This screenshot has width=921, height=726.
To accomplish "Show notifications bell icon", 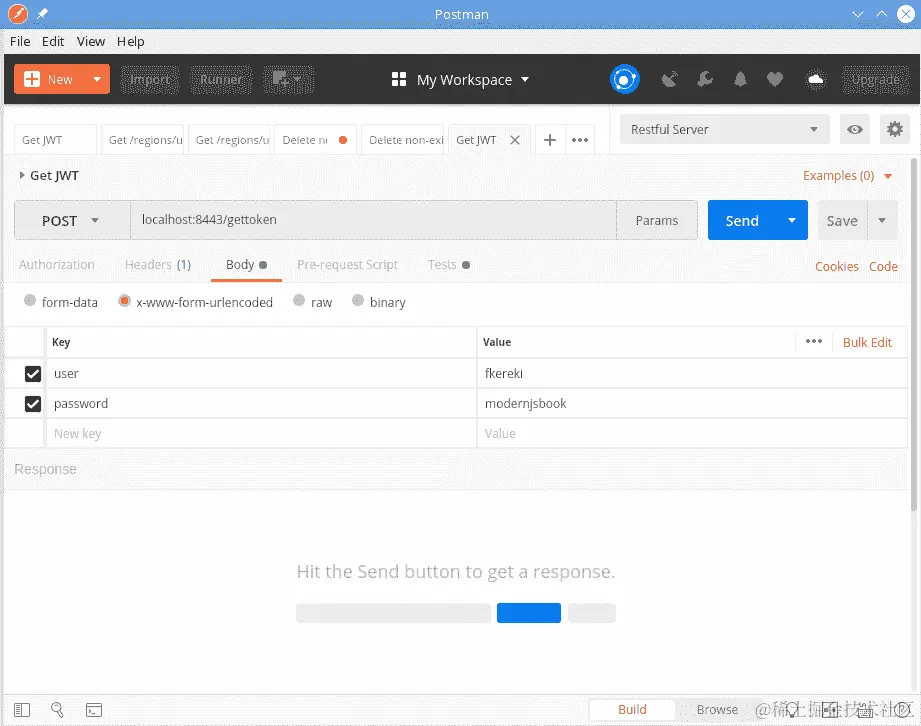I will tap(740, 79).
